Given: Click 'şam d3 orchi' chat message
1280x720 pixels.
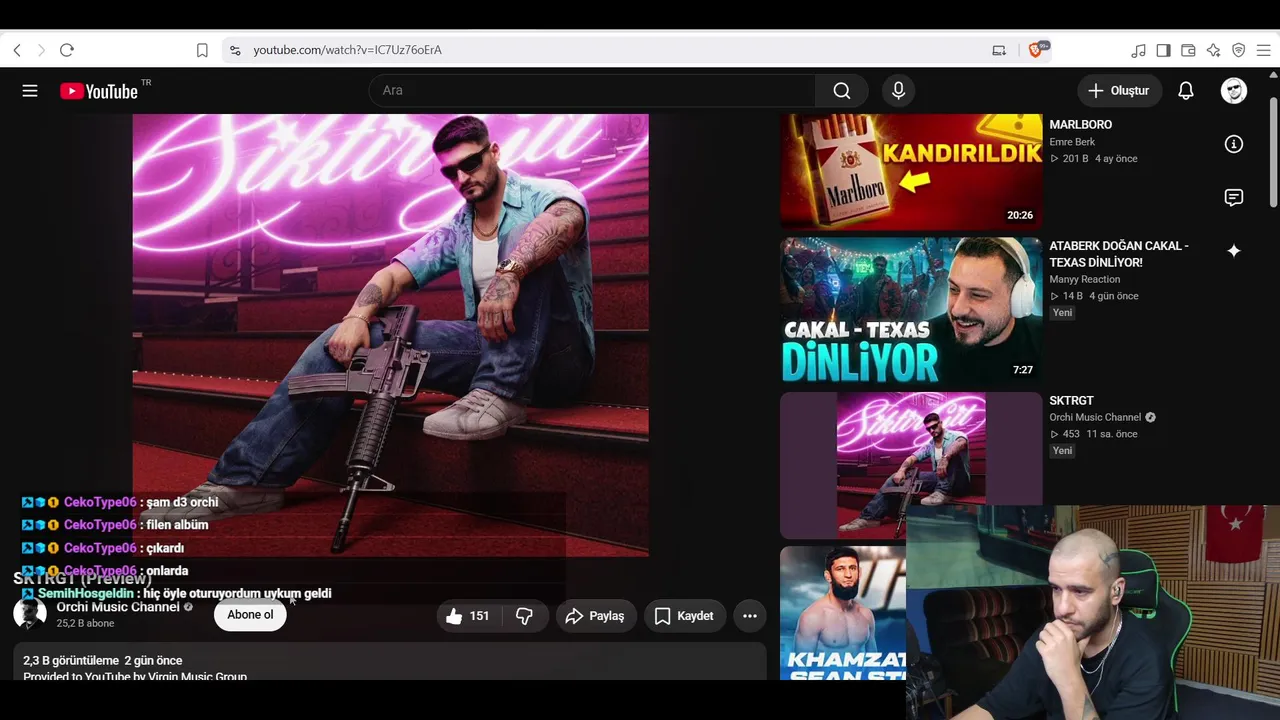Looking at the screenshot, I should coord(182,502).
